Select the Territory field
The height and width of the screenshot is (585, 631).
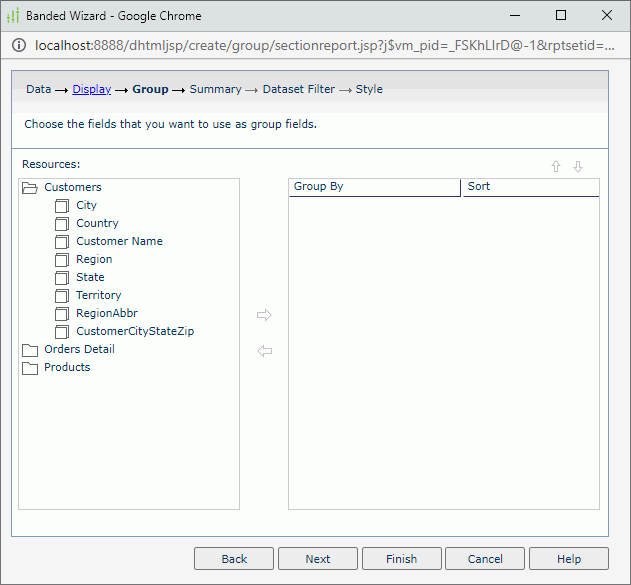point(98,295)
